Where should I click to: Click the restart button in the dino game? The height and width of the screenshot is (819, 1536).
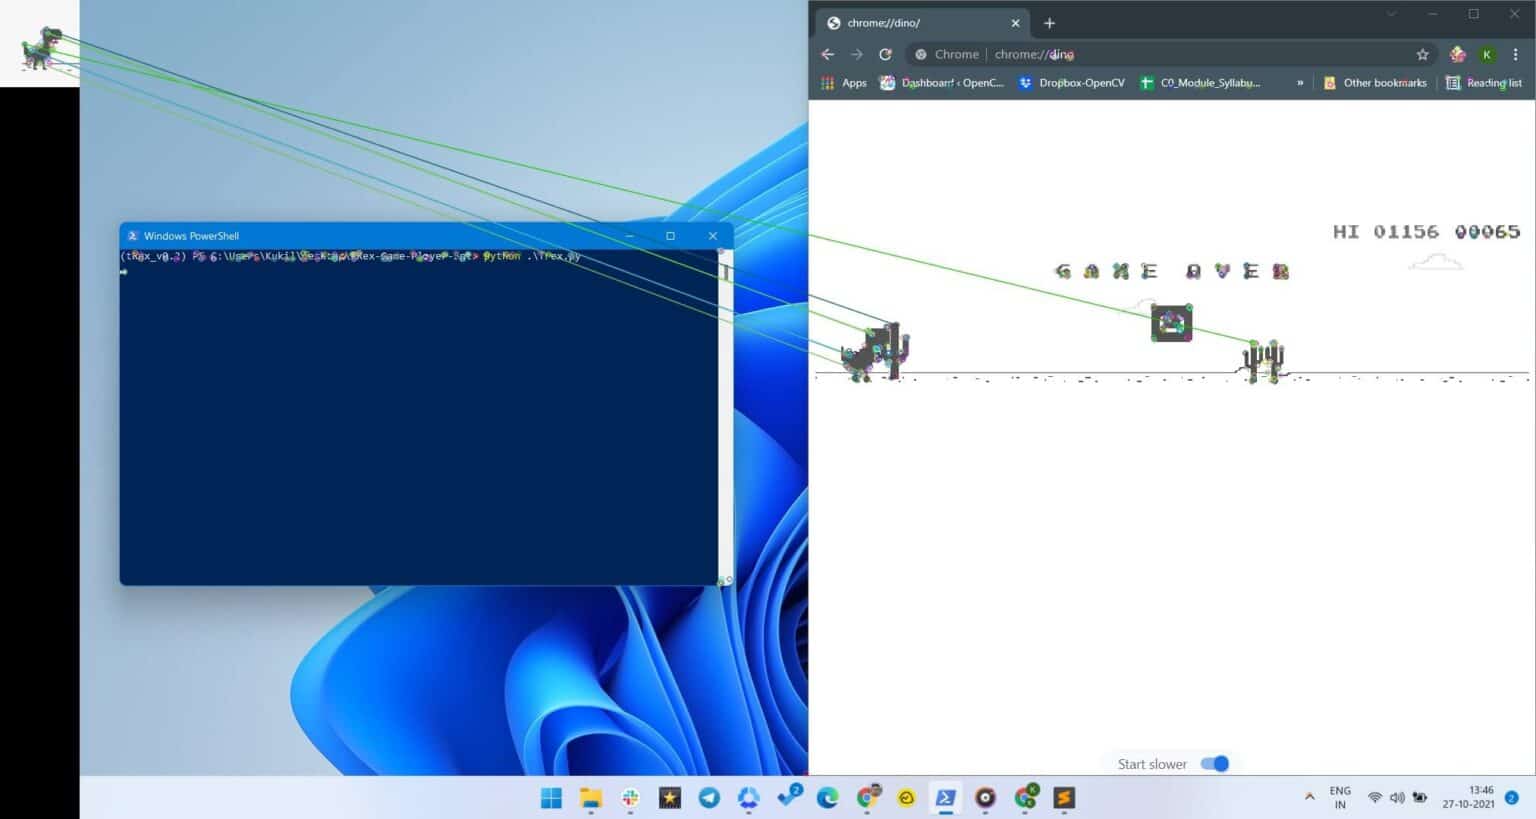pos(1171,324)
